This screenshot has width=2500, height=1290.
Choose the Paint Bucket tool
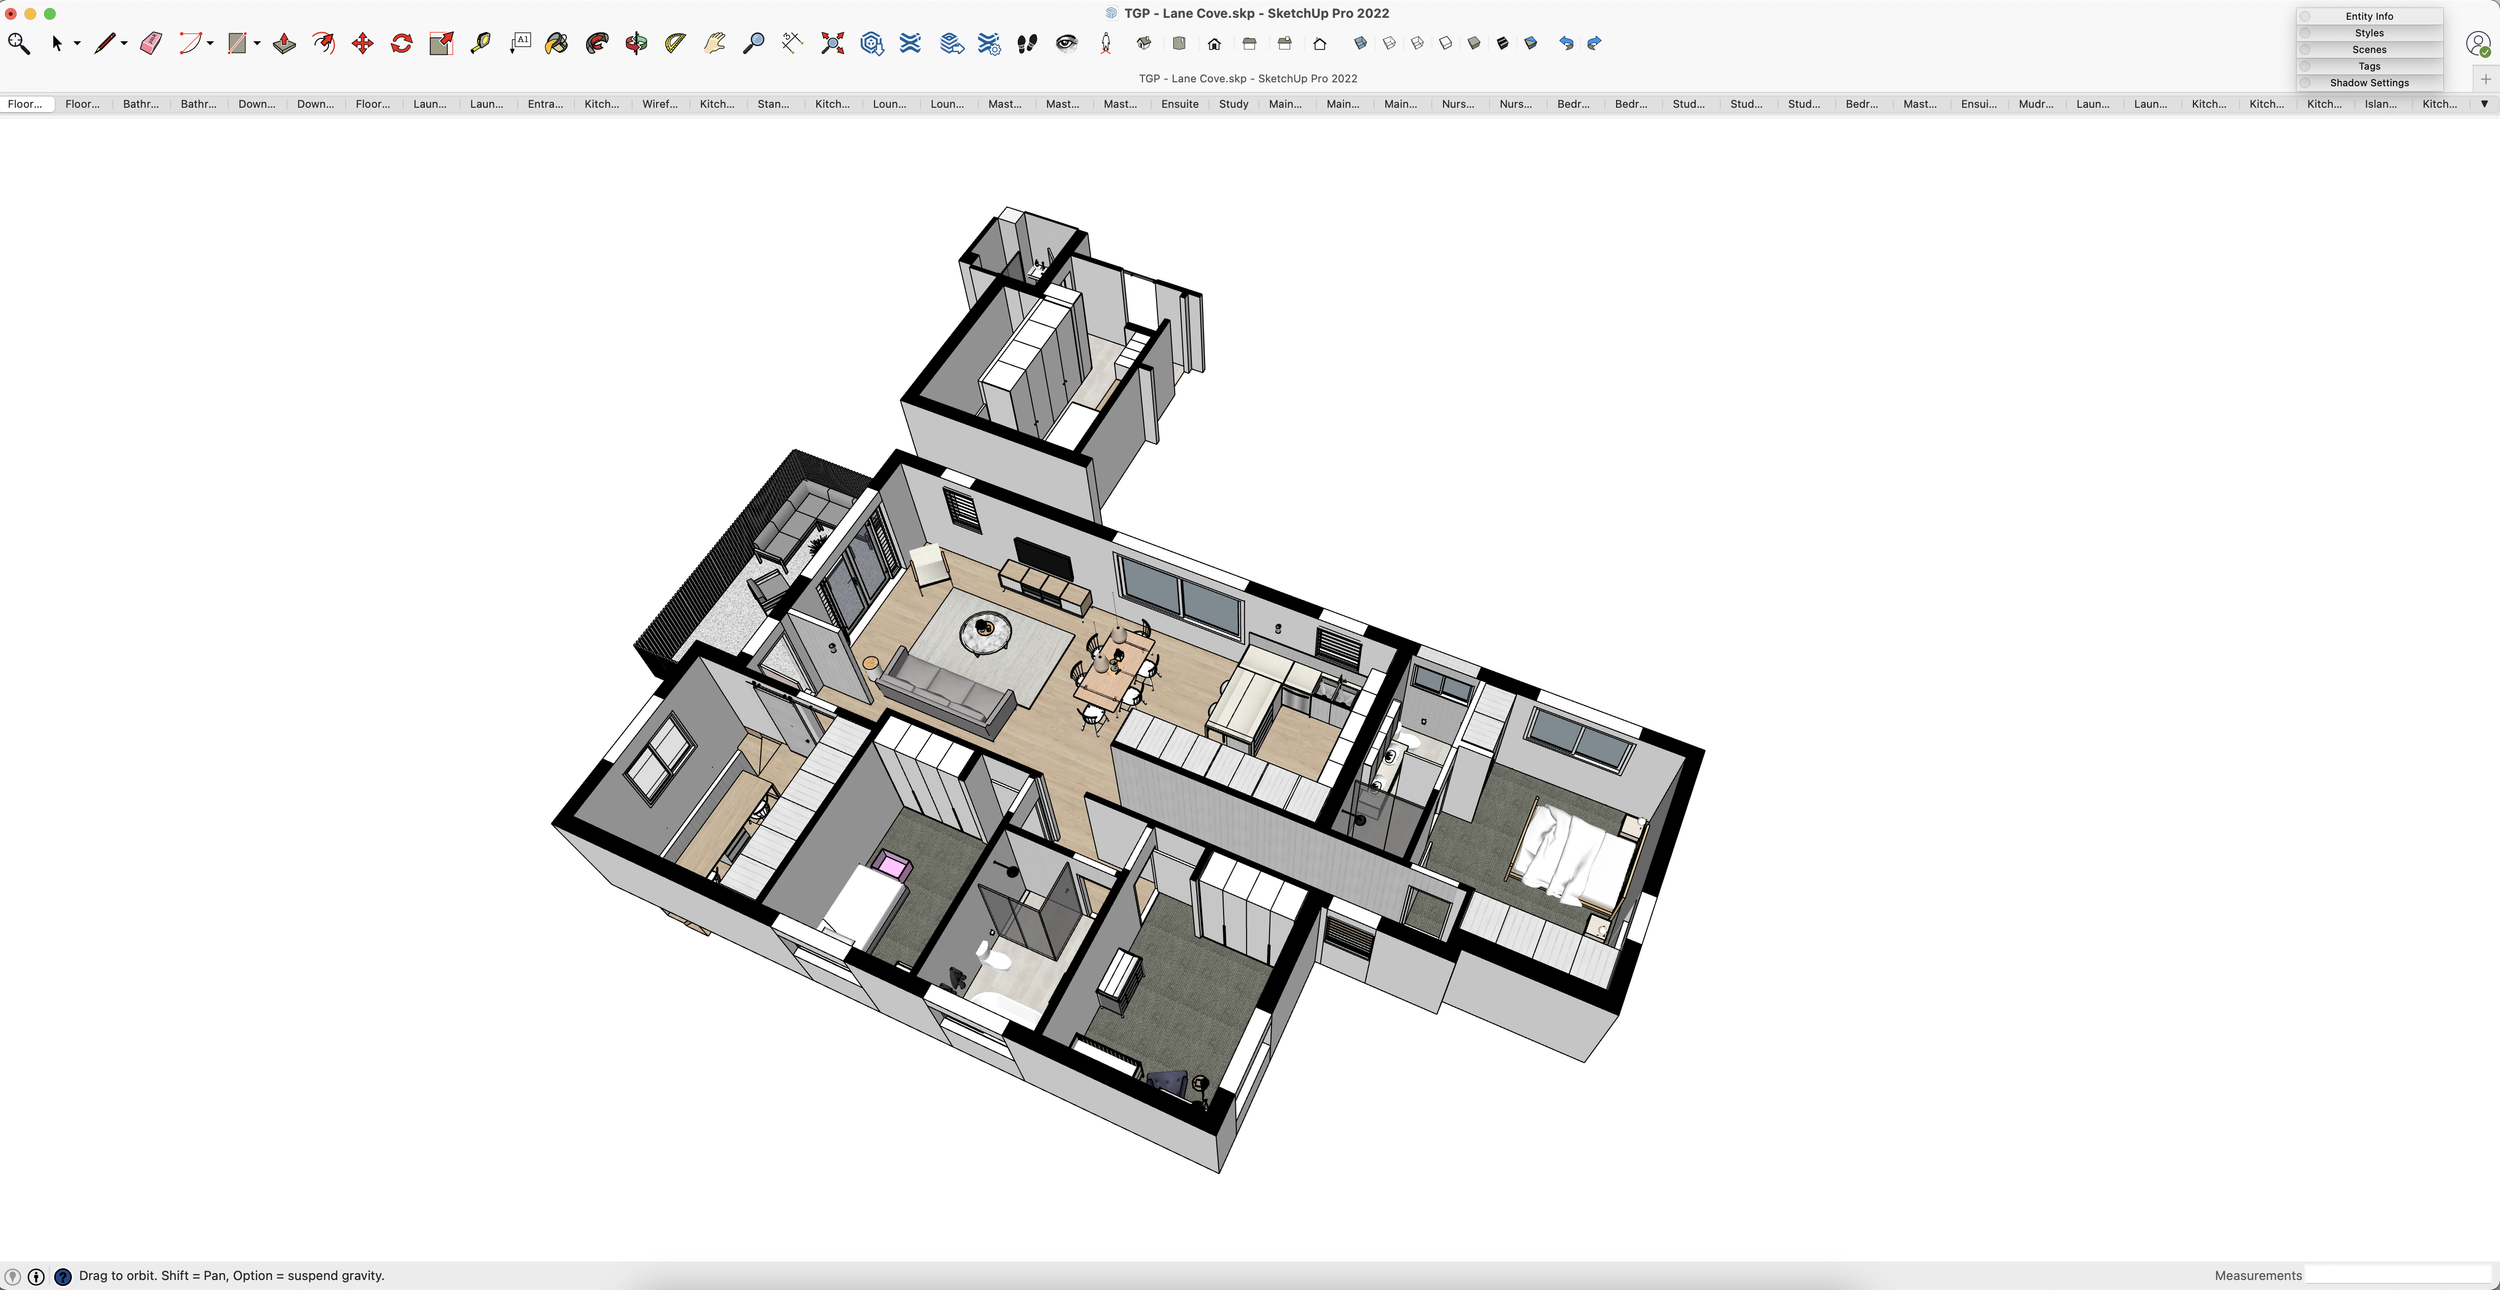(557, 43)
